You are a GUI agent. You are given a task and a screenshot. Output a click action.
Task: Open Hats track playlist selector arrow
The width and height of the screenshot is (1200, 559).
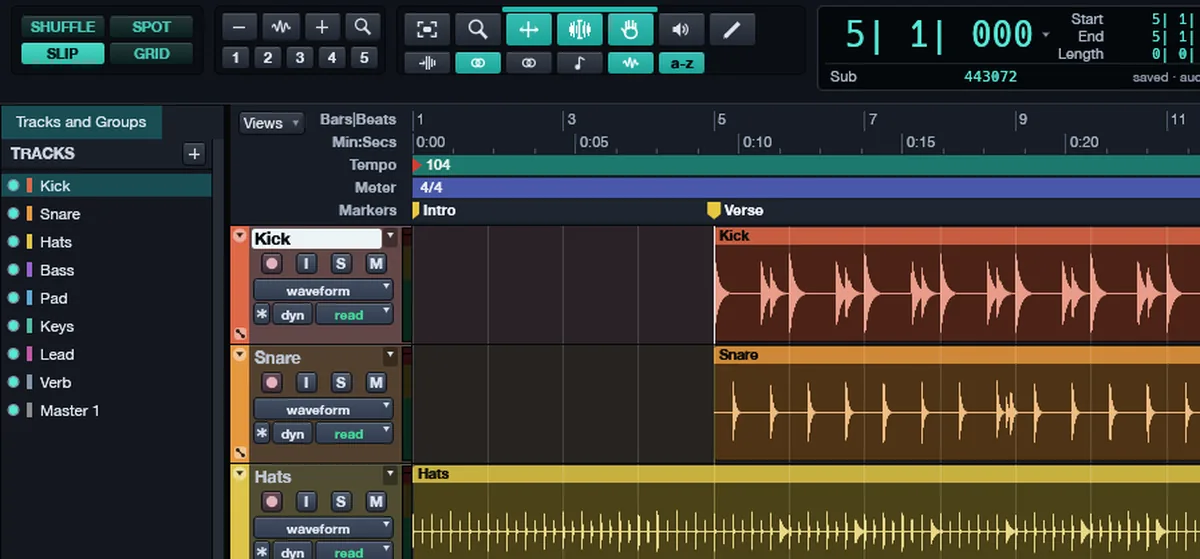click(x=391, y=475)
